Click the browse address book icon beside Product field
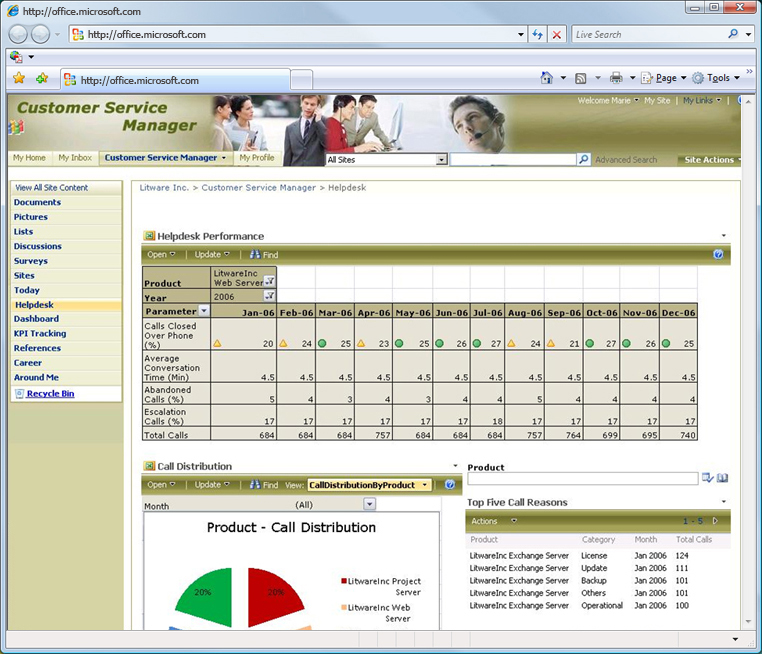The height and width of the screenshot is (654, 762). point(722,479)
